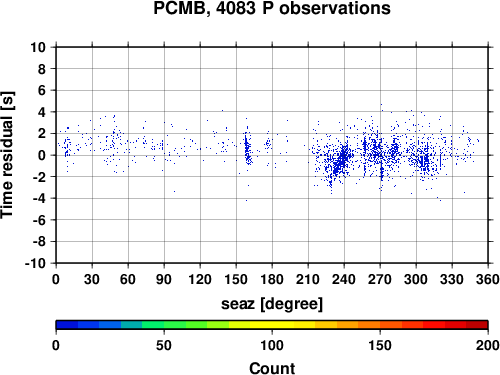Click the 240 tick label on x-axis
Screen dimensions: 500x375
tap(344, 279)
